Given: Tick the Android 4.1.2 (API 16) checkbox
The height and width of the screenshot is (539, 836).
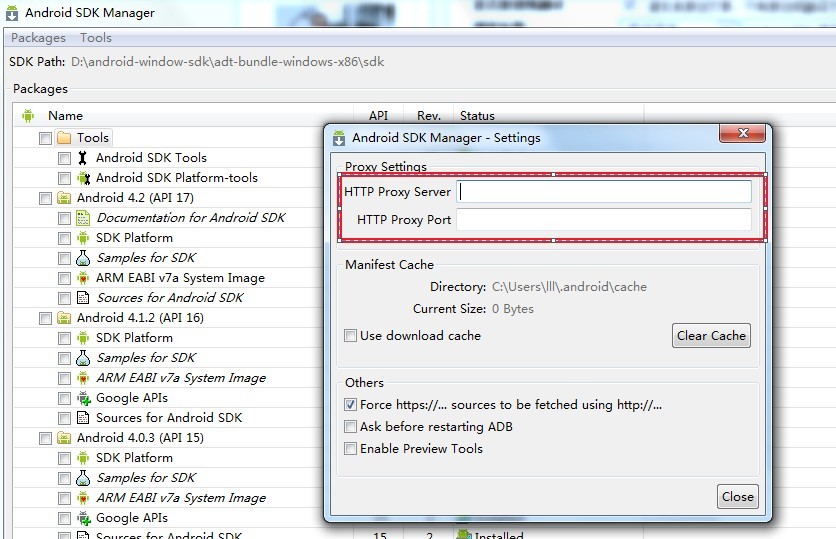Looking at the screenshot, I should click(45, 318).
